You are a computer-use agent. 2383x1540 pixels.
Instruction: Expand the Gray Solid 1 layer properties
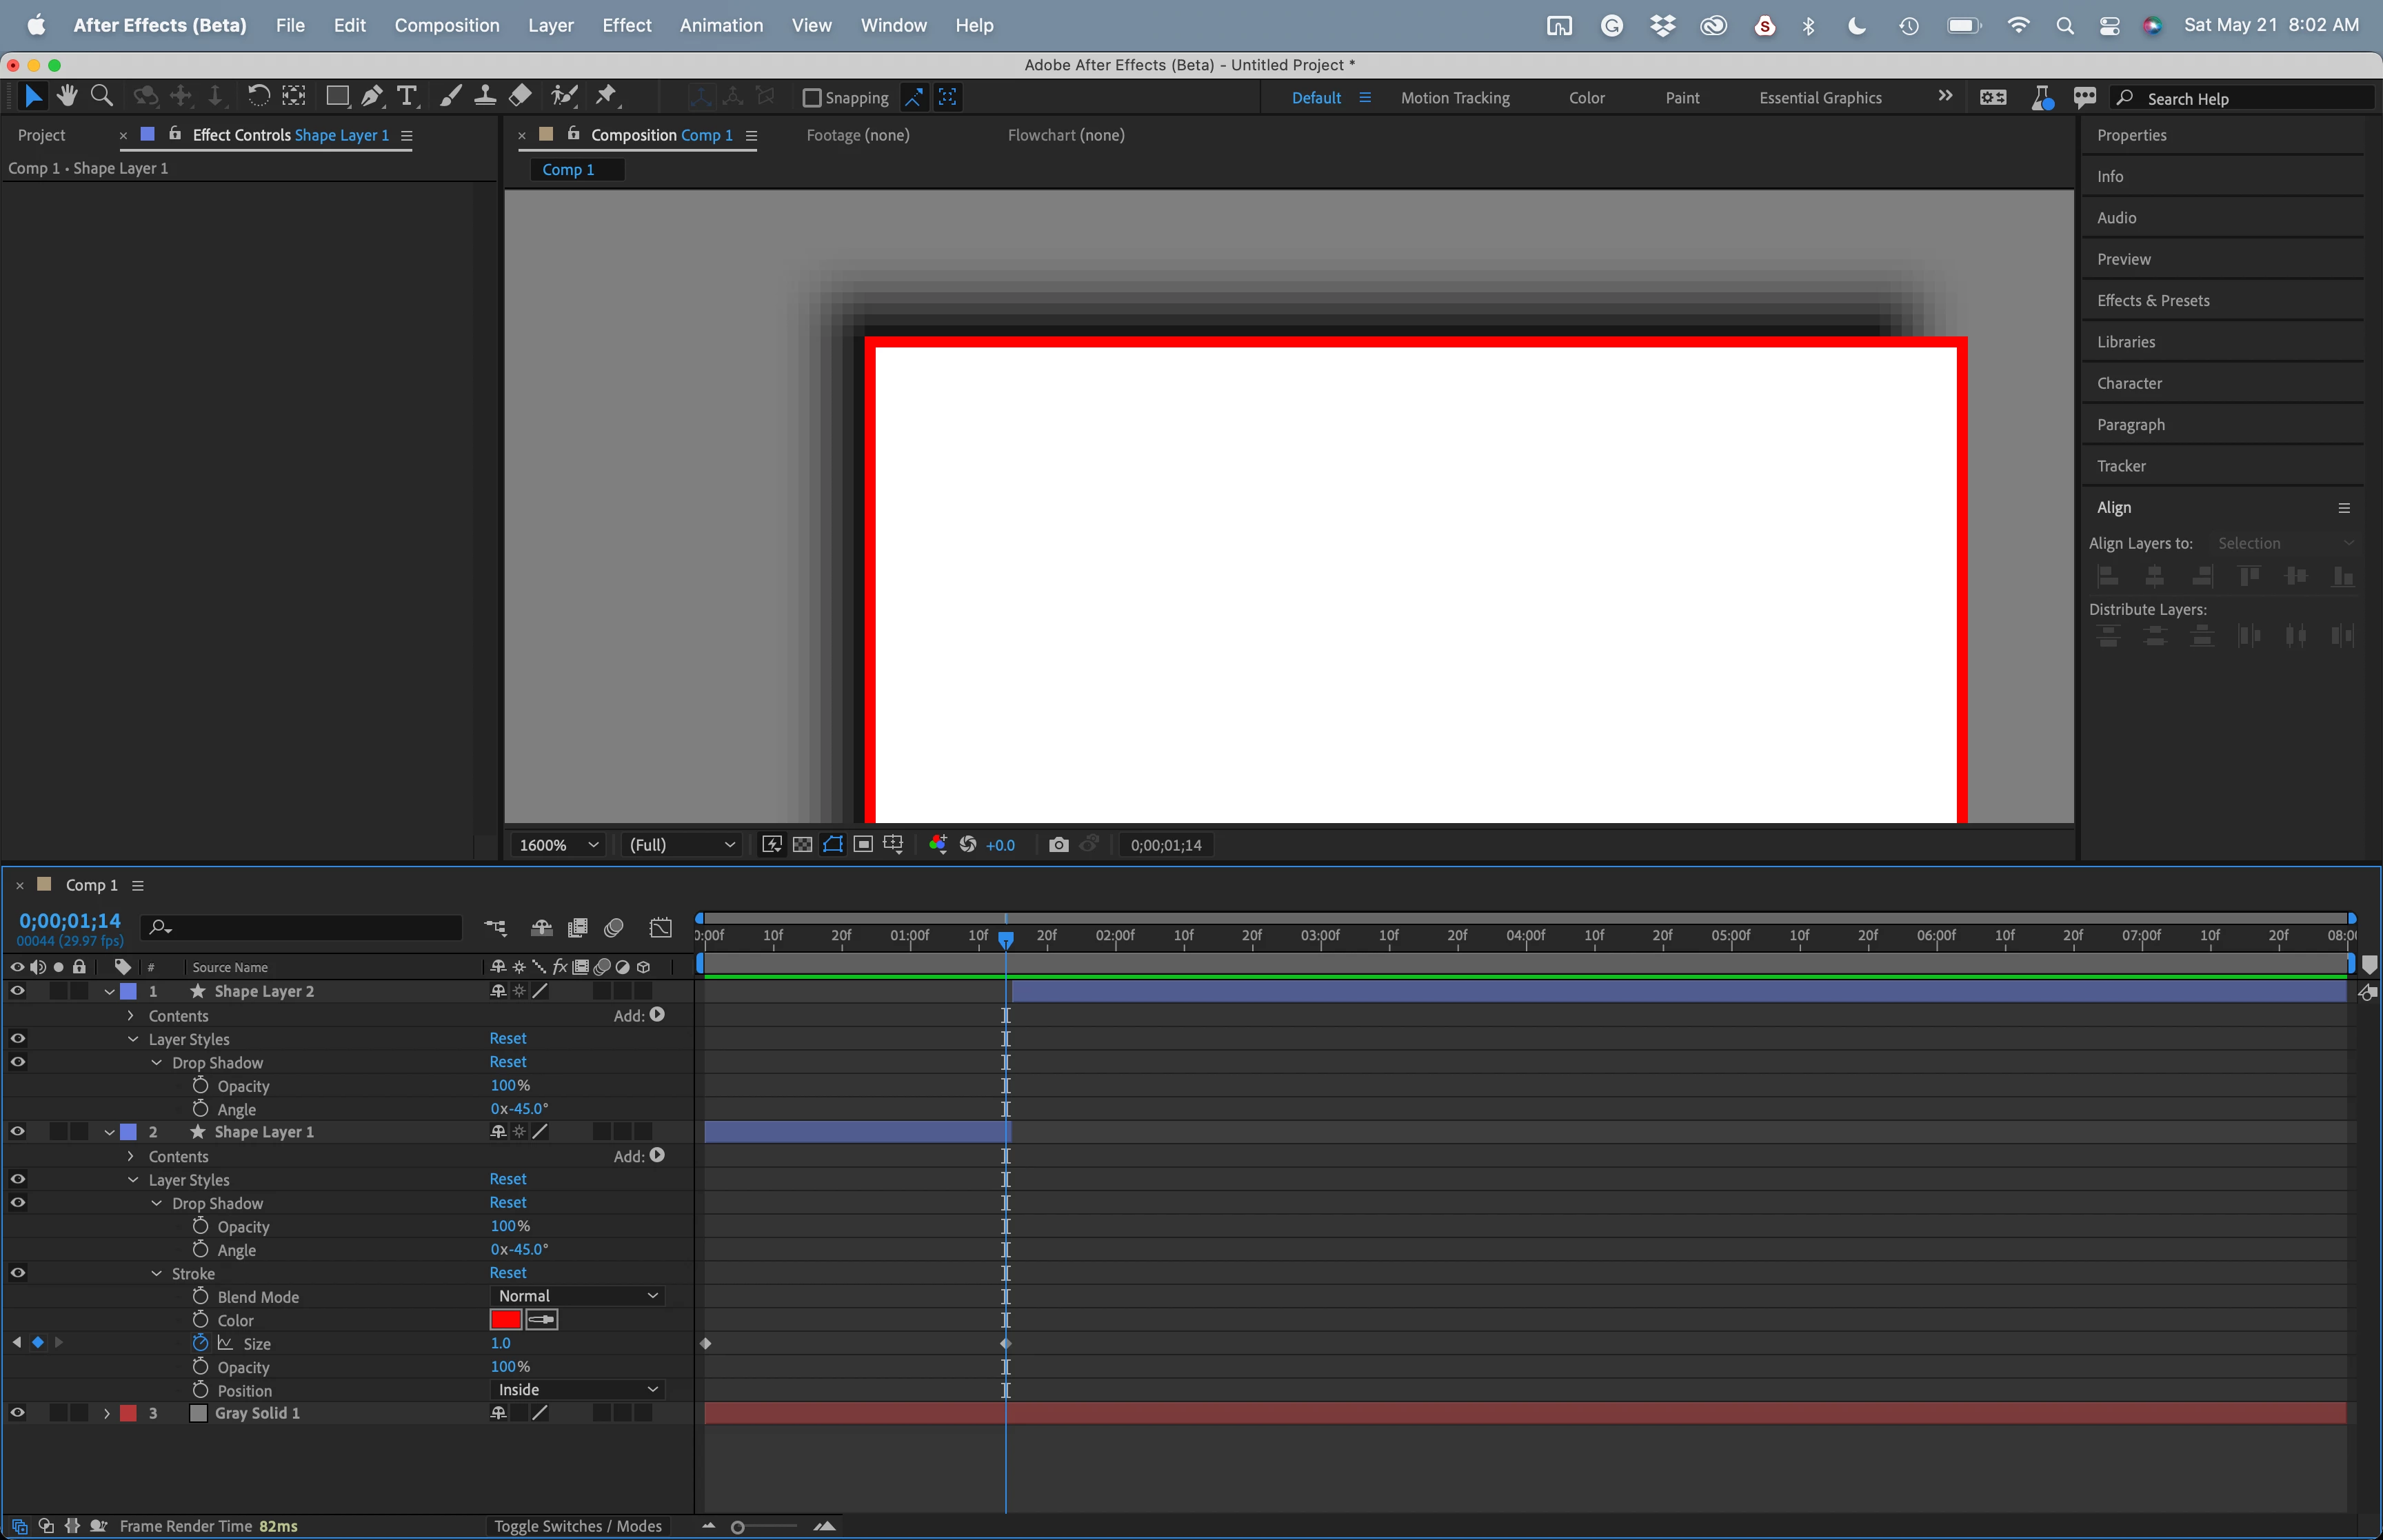107,1413
